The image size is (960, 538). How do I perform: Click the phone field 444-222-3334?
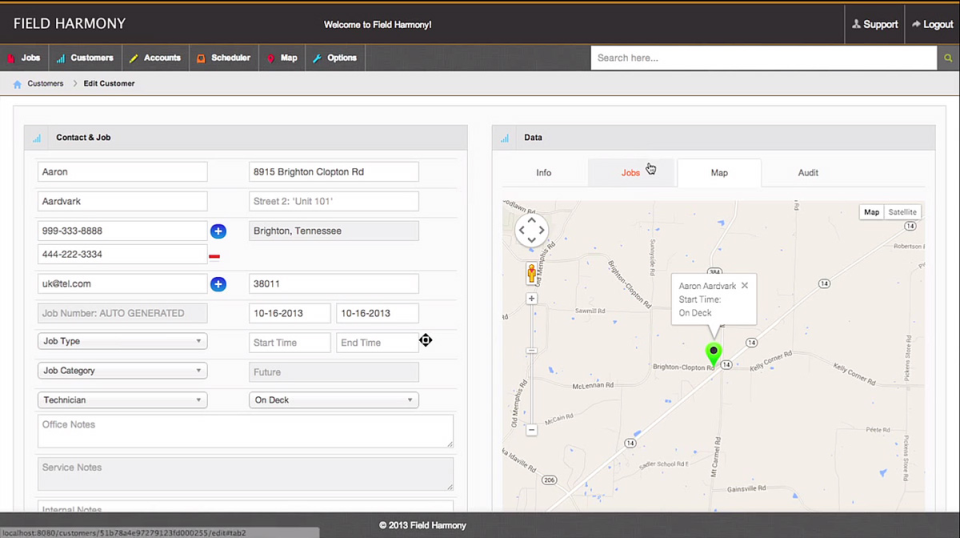(122, 254)
